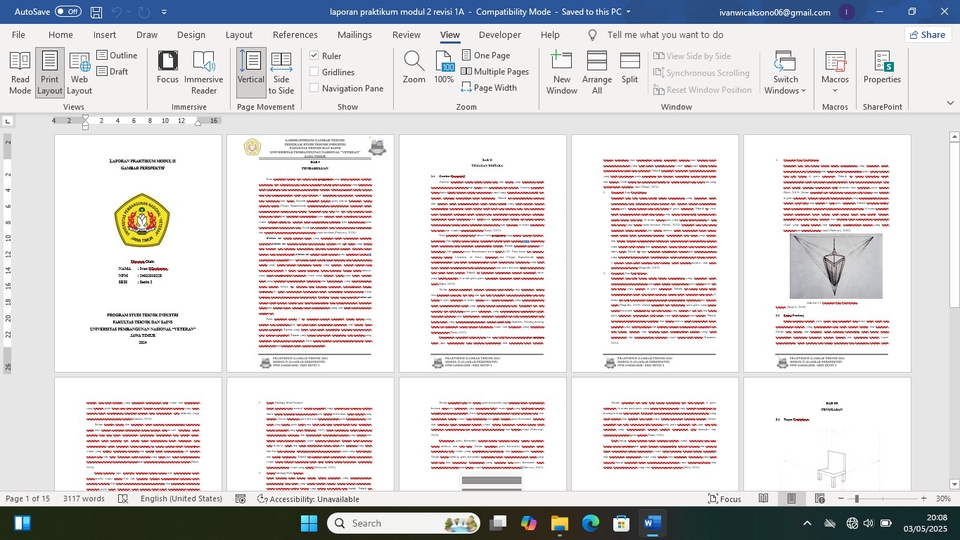Open File Explorer from taskbar
Viewport: 960px width, 540px height.
560,523
